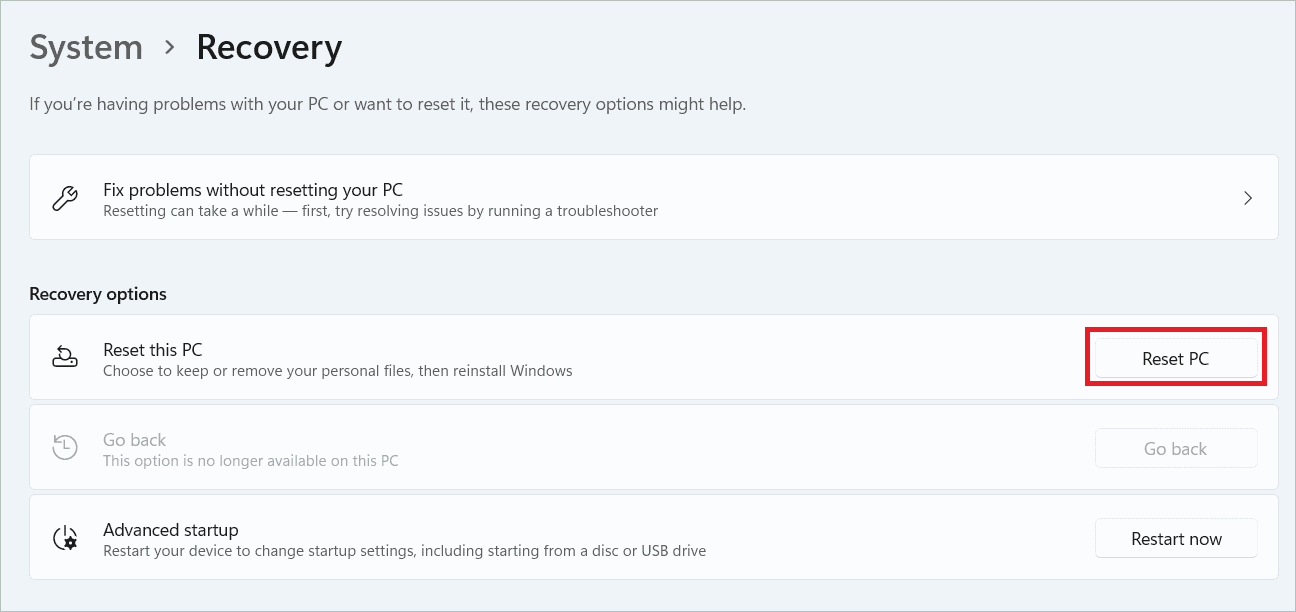
Task: Click the wrench icon for fixing problems
Action: click(65, 197)
